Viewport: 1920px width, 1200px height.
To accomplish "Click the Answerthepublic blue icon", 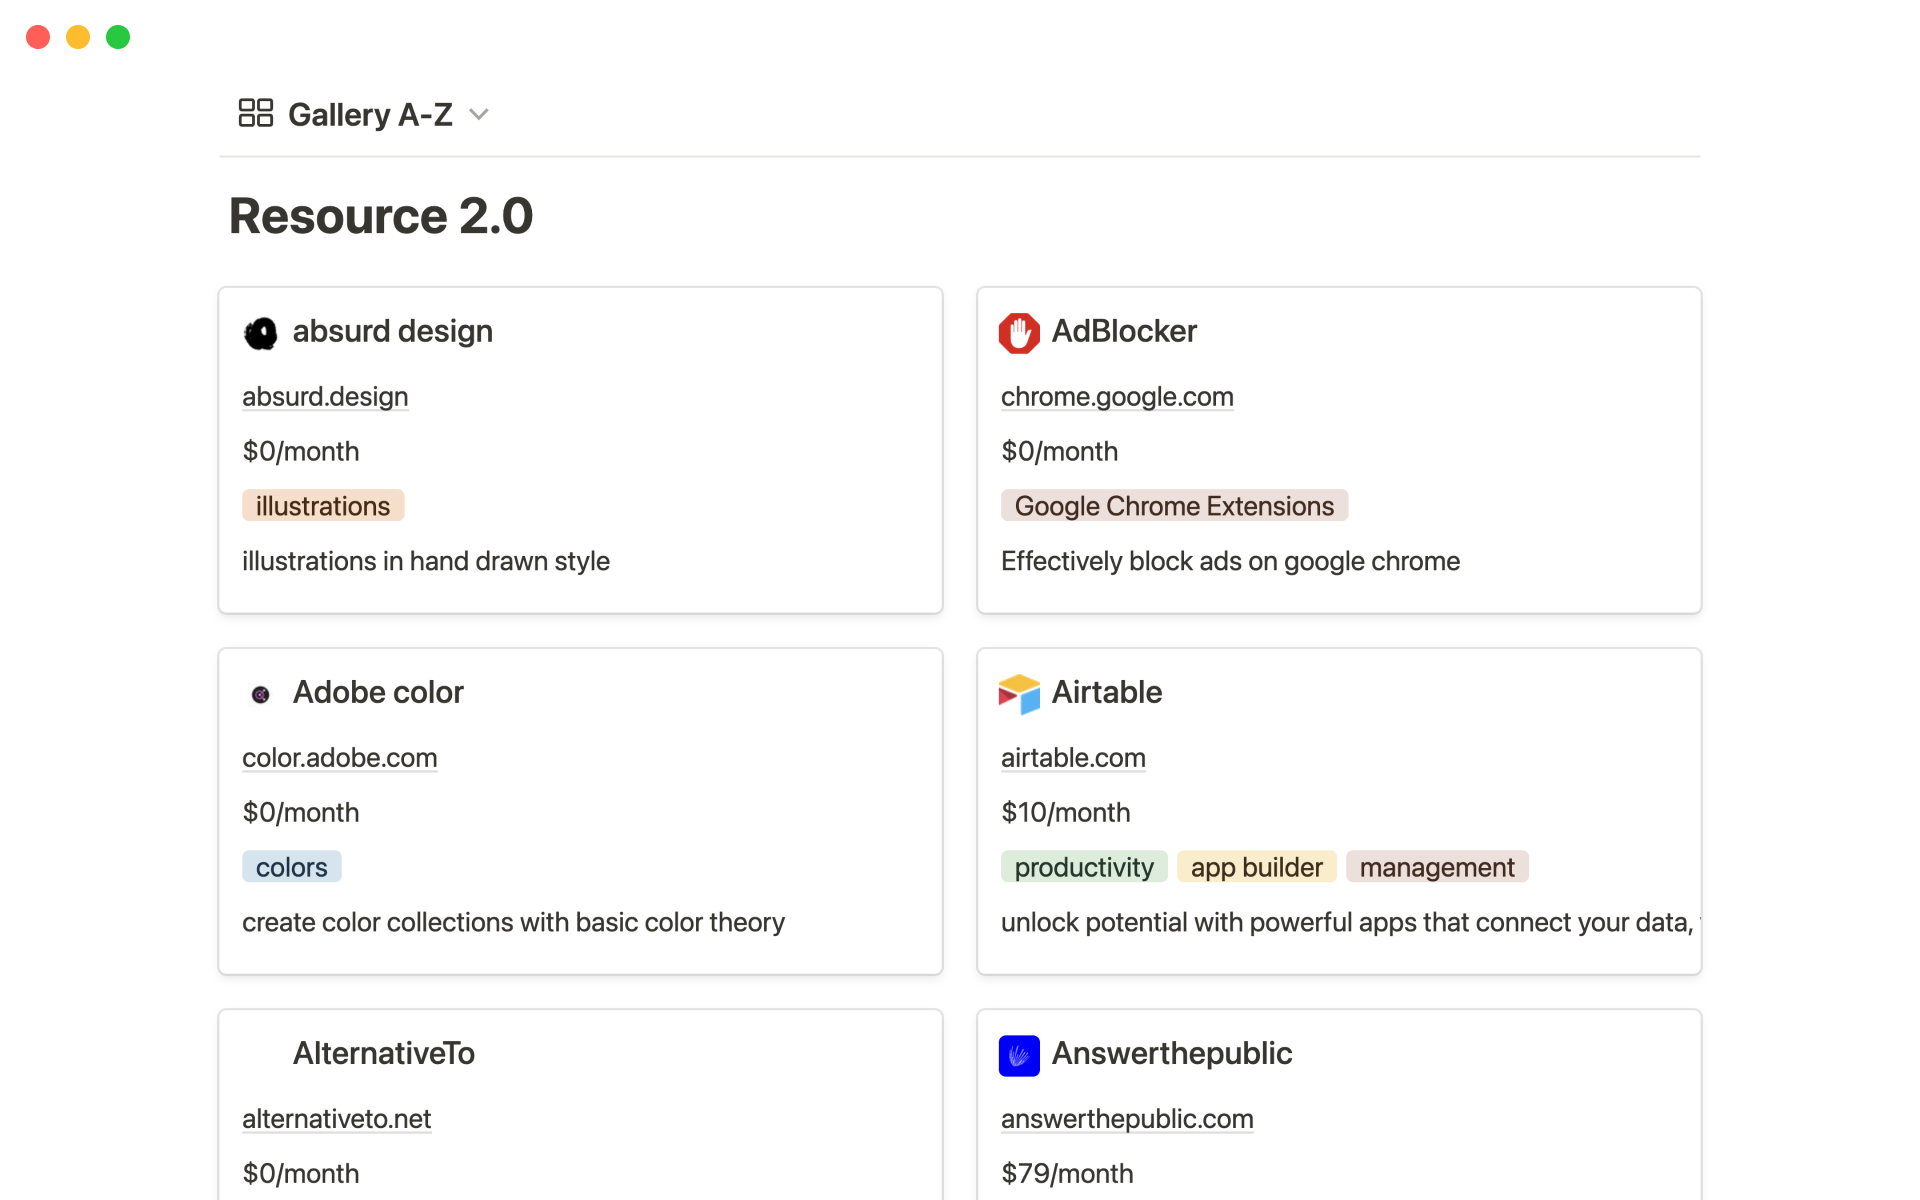I will point(1019,1055).
